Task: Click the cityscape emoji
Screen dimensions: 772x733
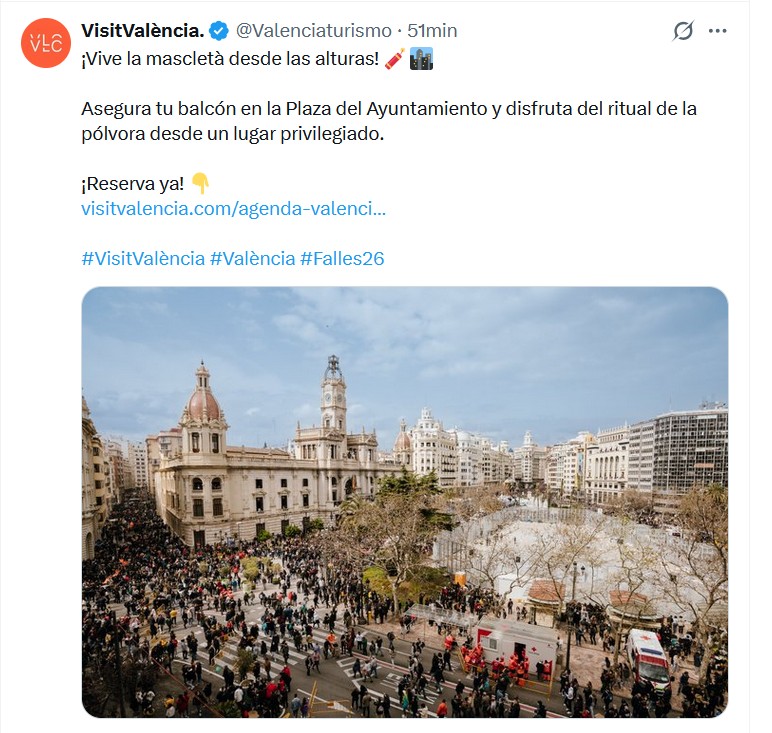Action: tap(421, 59)
